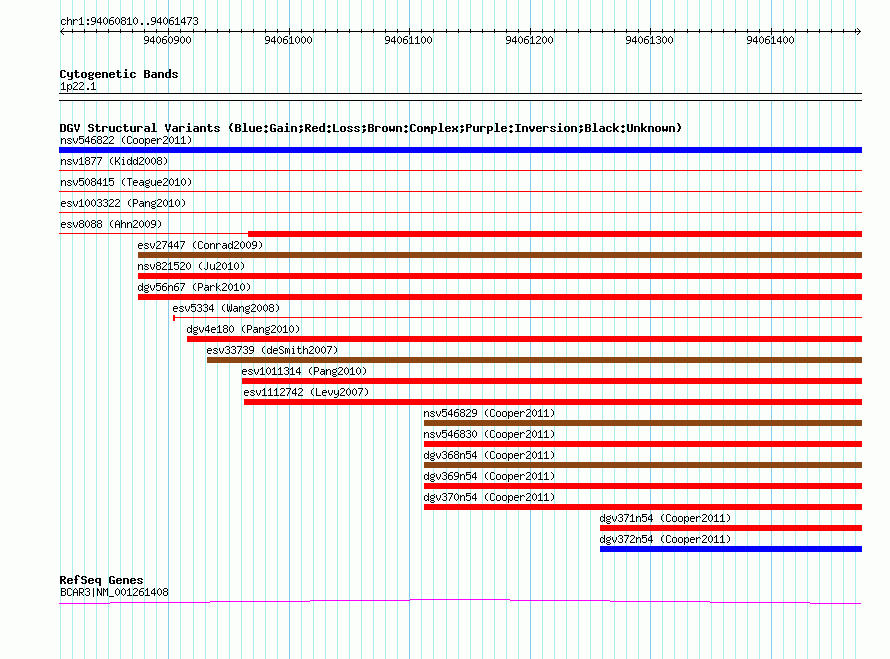This screenshot has height=659, width=890.
Task: Click the red bar under nsv546830
Action: (643, 444)
